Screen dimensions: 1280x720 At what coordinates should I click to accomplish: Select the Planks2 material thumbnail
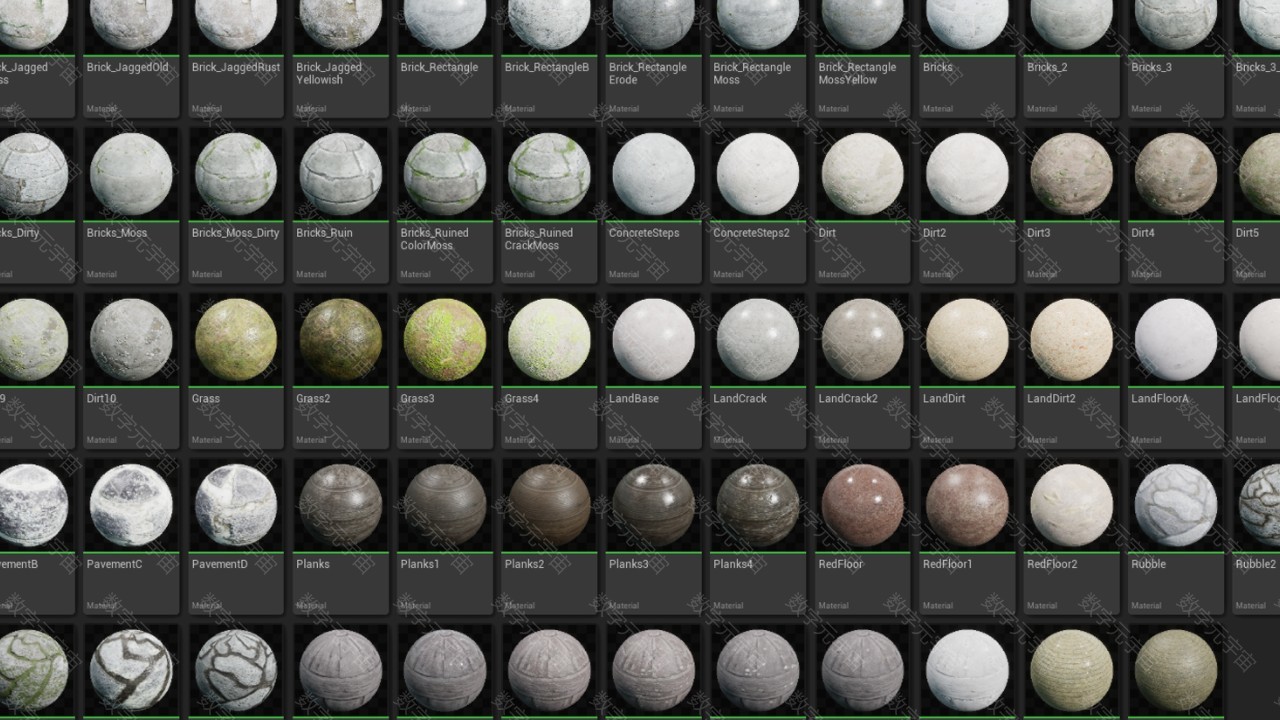point(549,504)
